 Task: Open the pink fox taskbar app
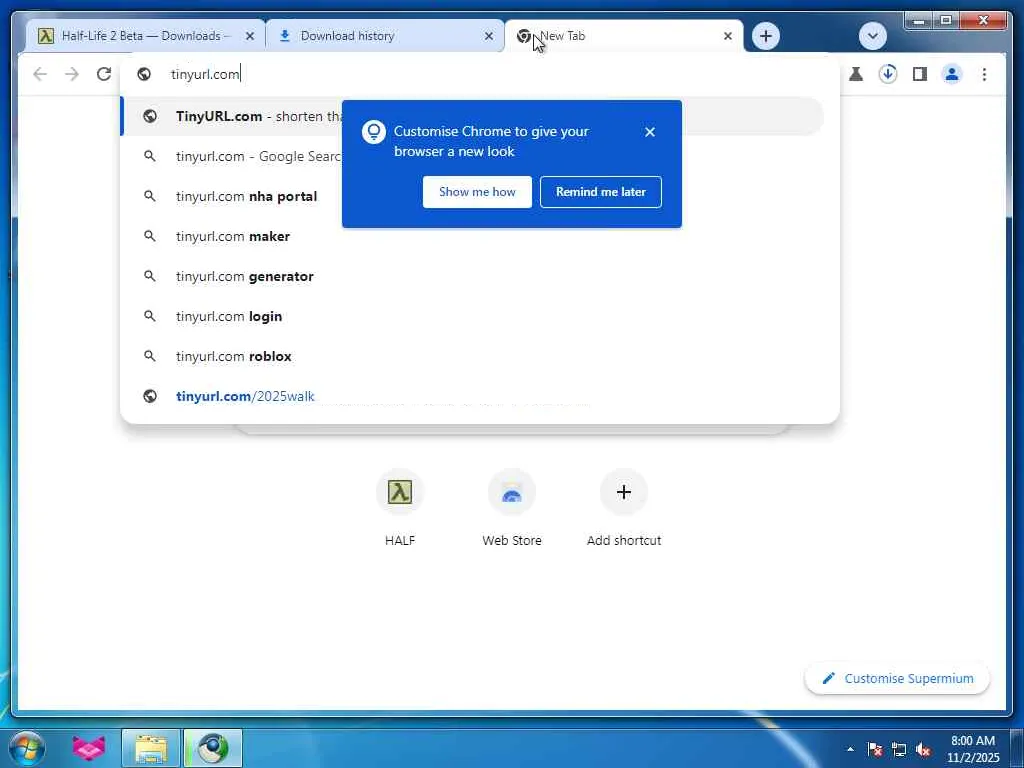pos(89,748)
